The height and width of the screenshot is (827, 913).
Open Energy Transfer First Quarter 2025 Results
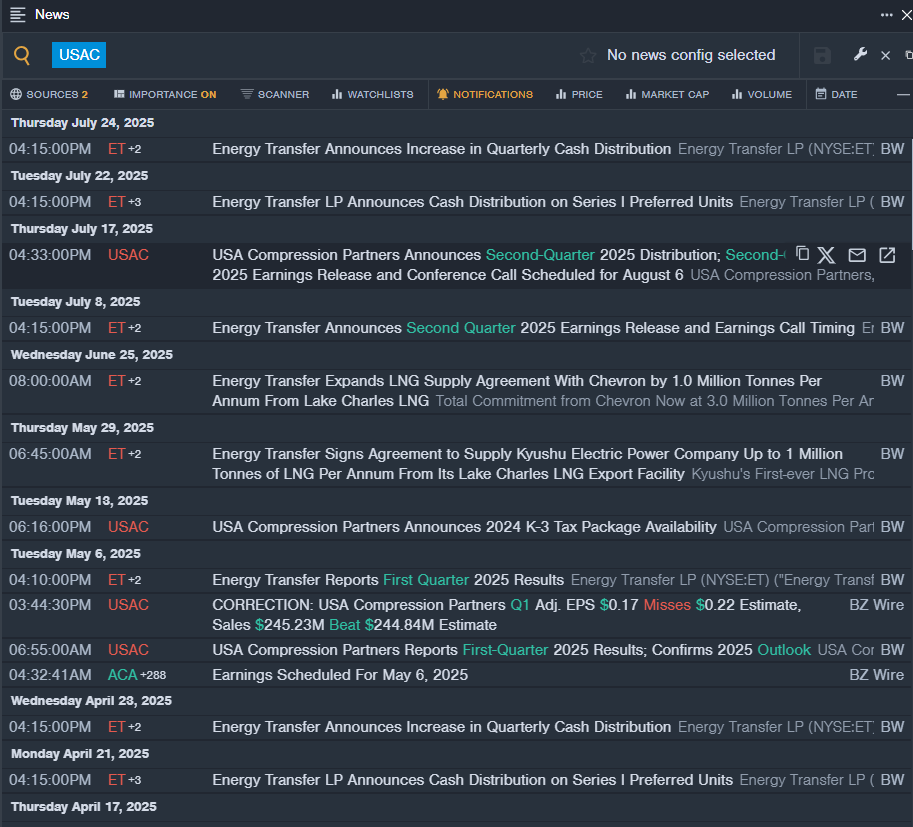pos(388,580)
